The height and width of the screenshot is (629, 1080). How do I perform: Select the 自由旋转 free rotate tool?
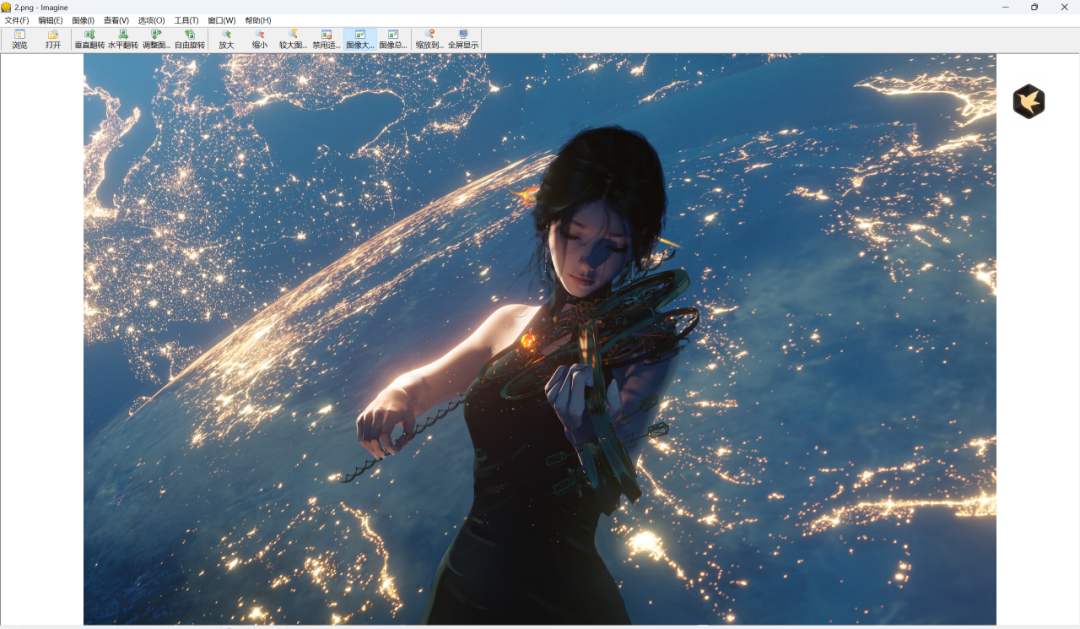click(x=189, y=39)
